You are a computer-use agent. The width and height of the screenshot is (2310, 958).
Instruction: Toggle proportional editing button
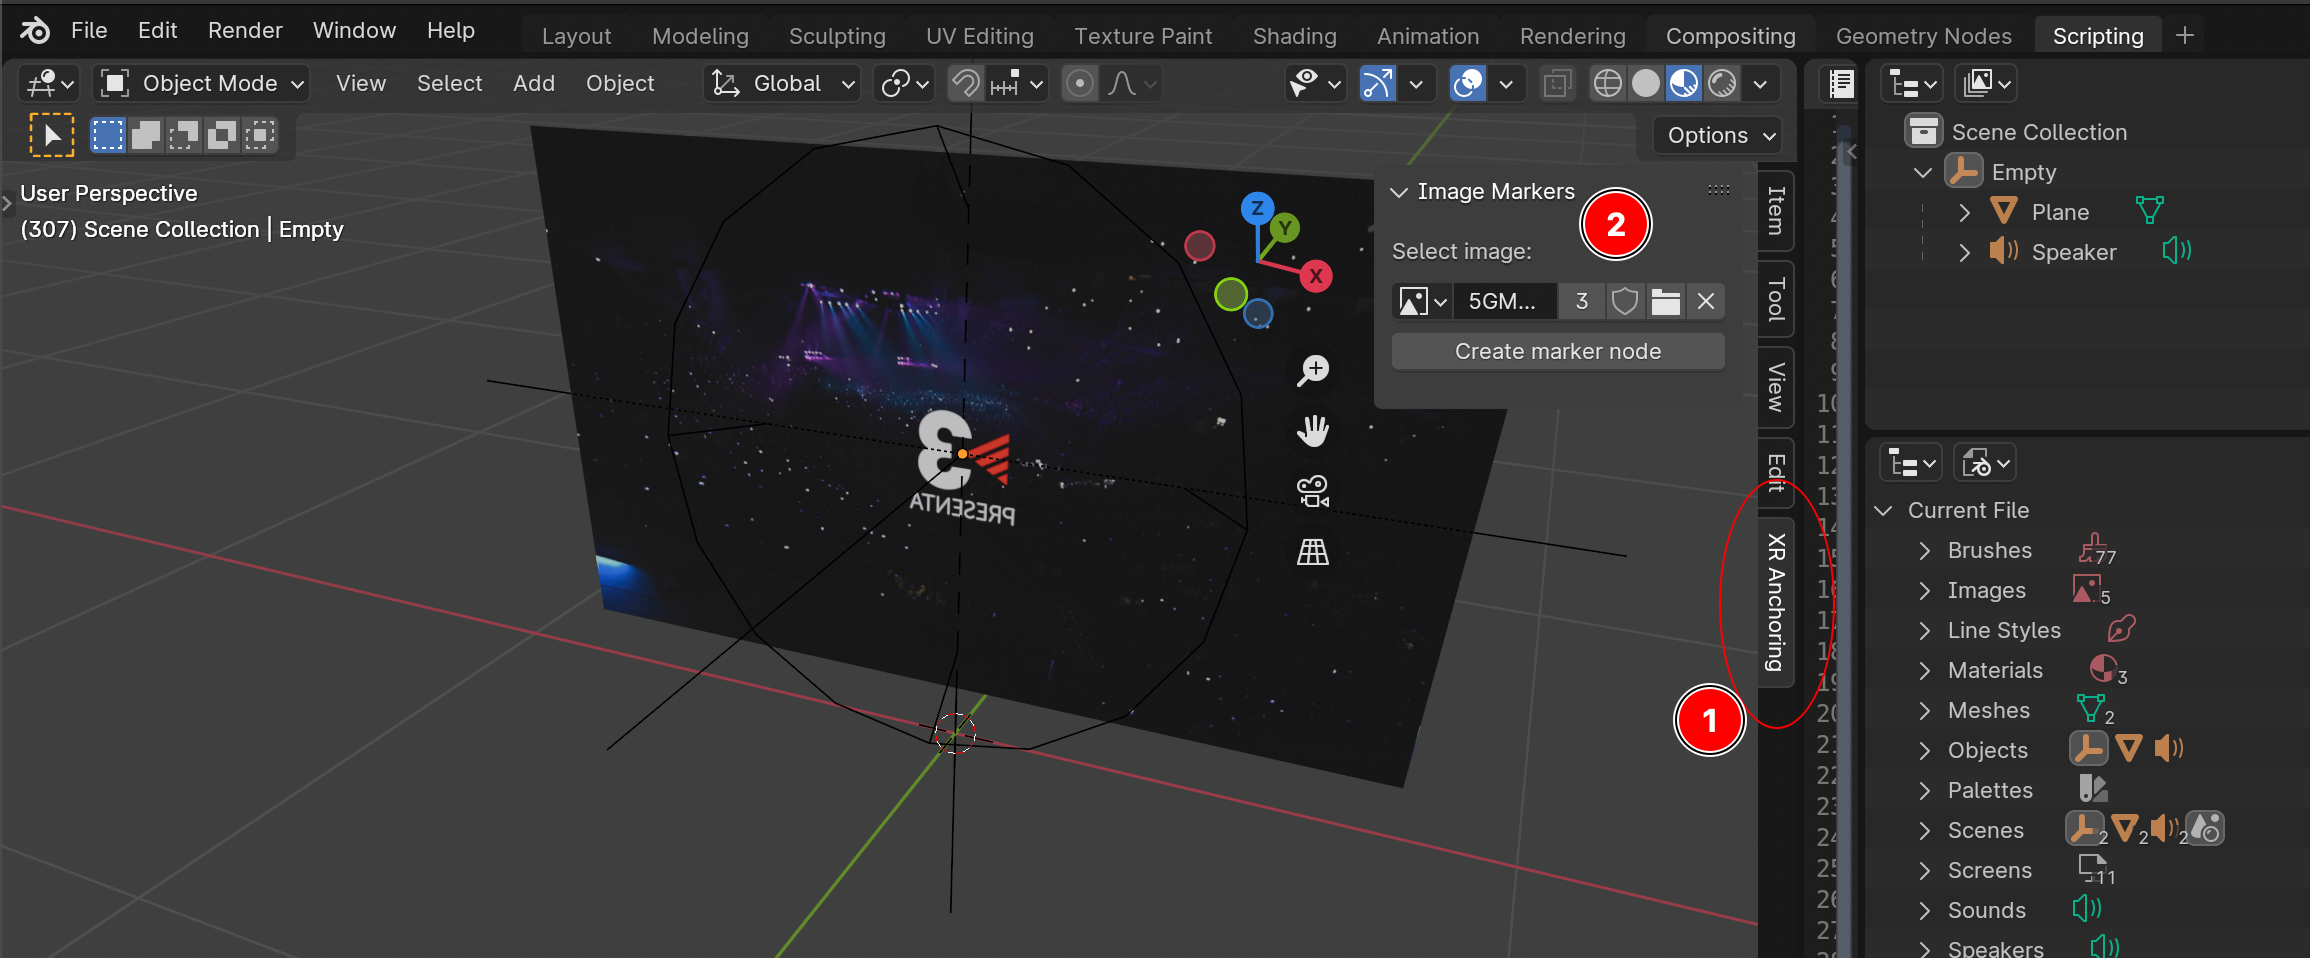tap(1079, 84)
